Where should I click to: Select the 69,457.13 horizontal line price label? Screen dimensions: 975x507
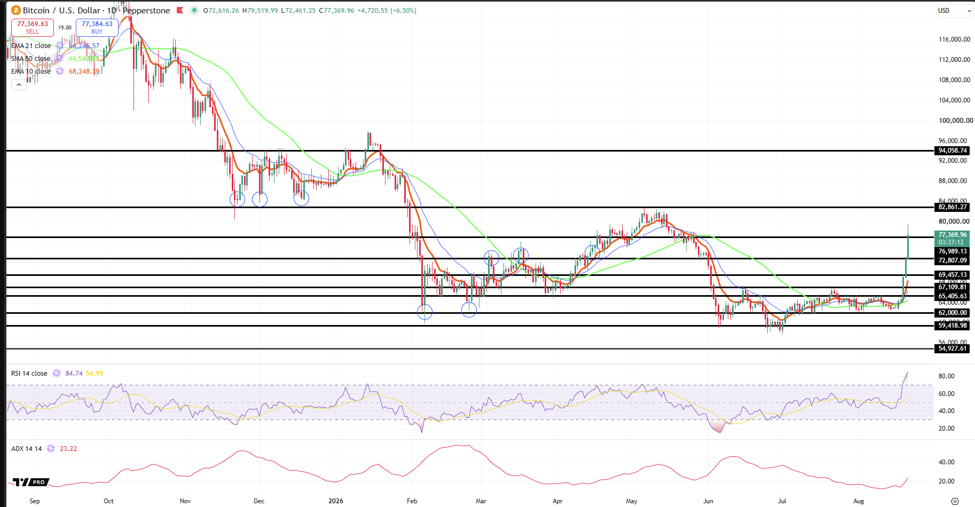(x=952, y=274)
